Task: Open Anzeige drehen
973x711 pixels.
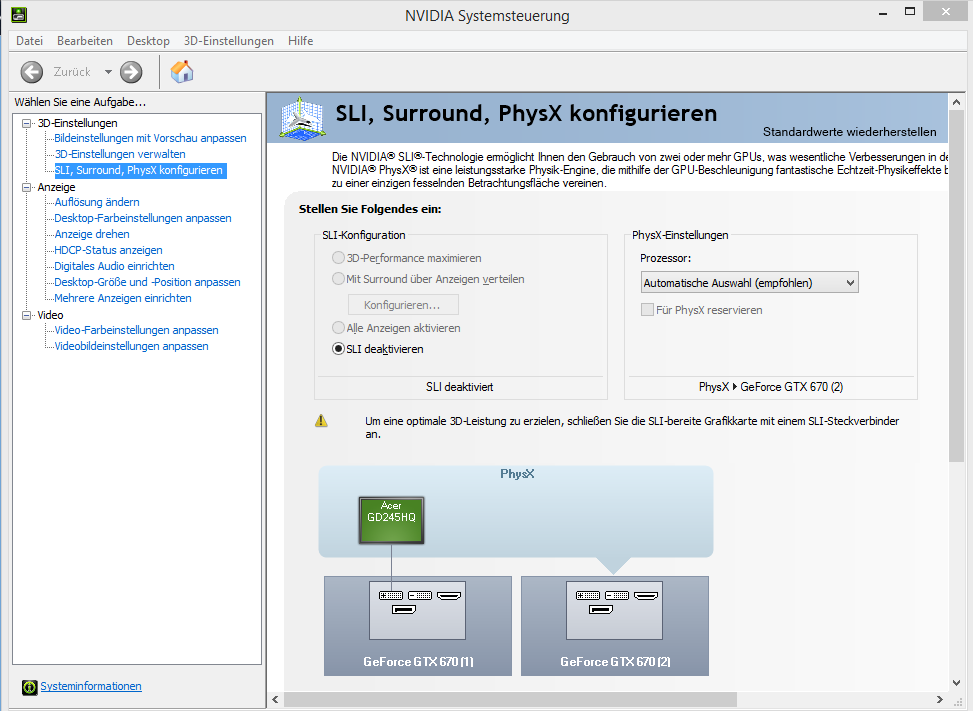Action: tap(92, 235)
